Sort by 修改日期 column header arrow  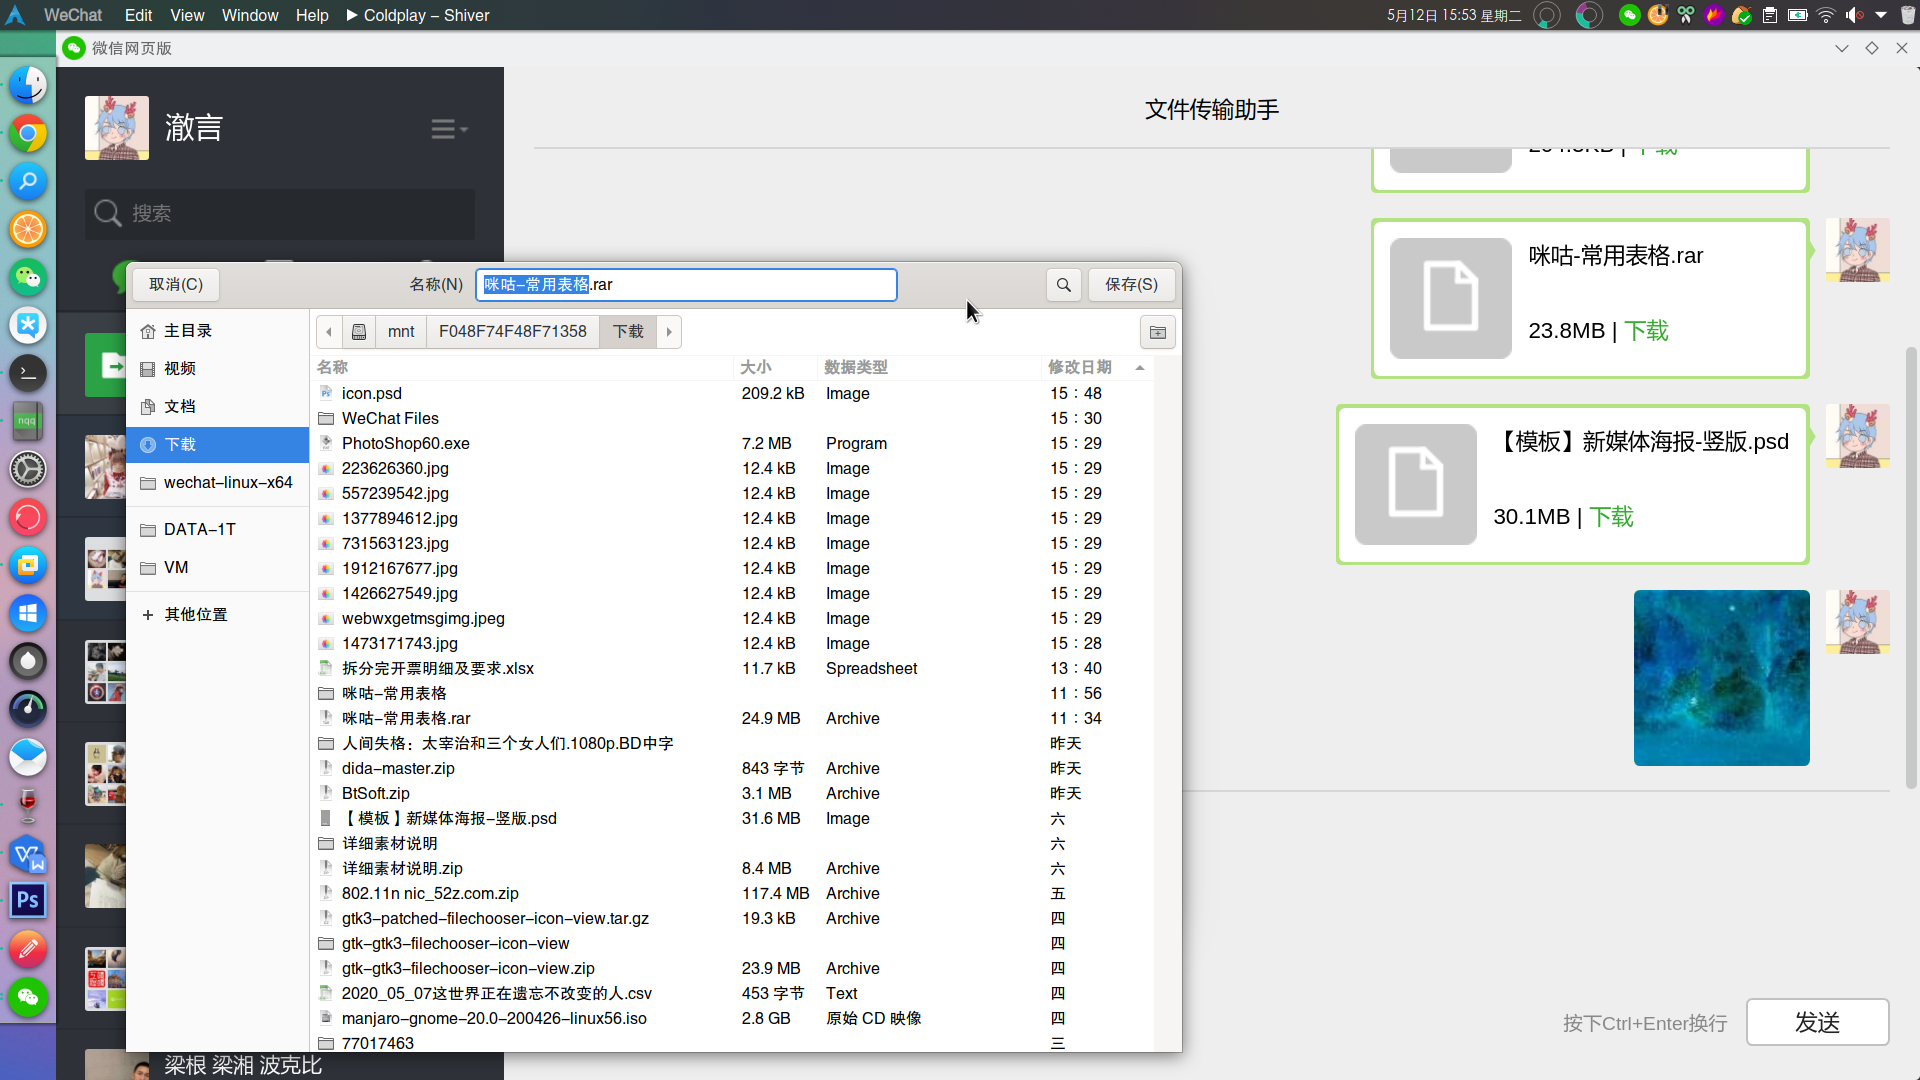(x=1140, y=368)
